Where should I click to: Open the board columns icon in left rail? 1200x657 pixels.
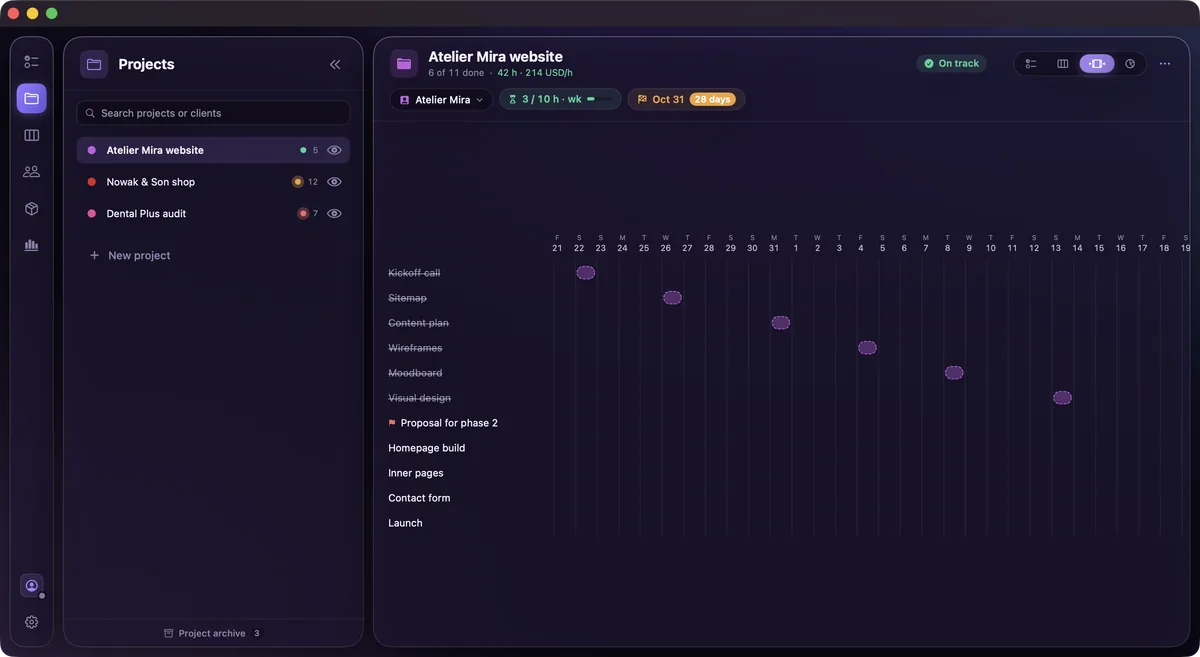click(31, 135)
